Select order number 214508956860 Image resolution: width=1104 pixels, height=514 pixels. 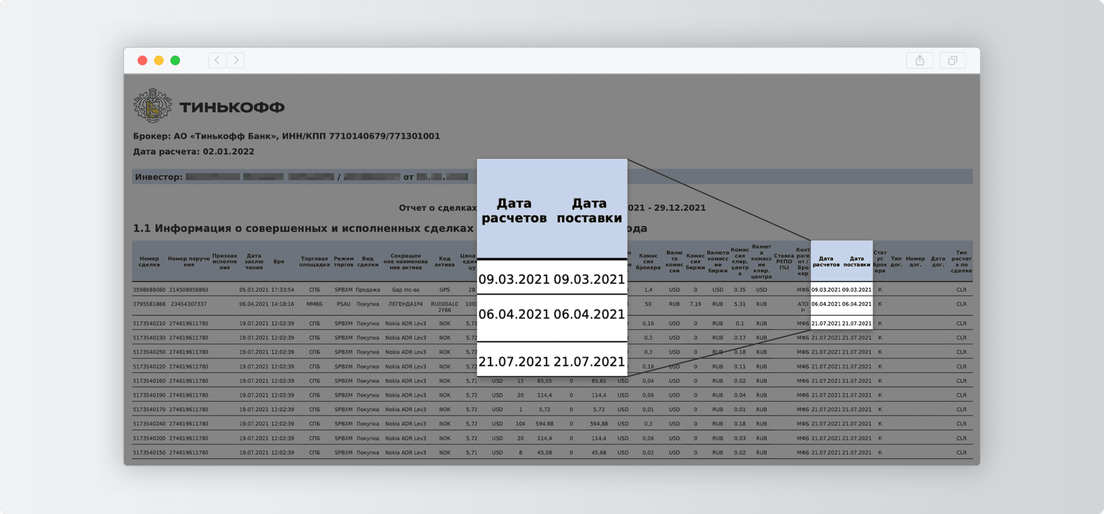[189, 289]
